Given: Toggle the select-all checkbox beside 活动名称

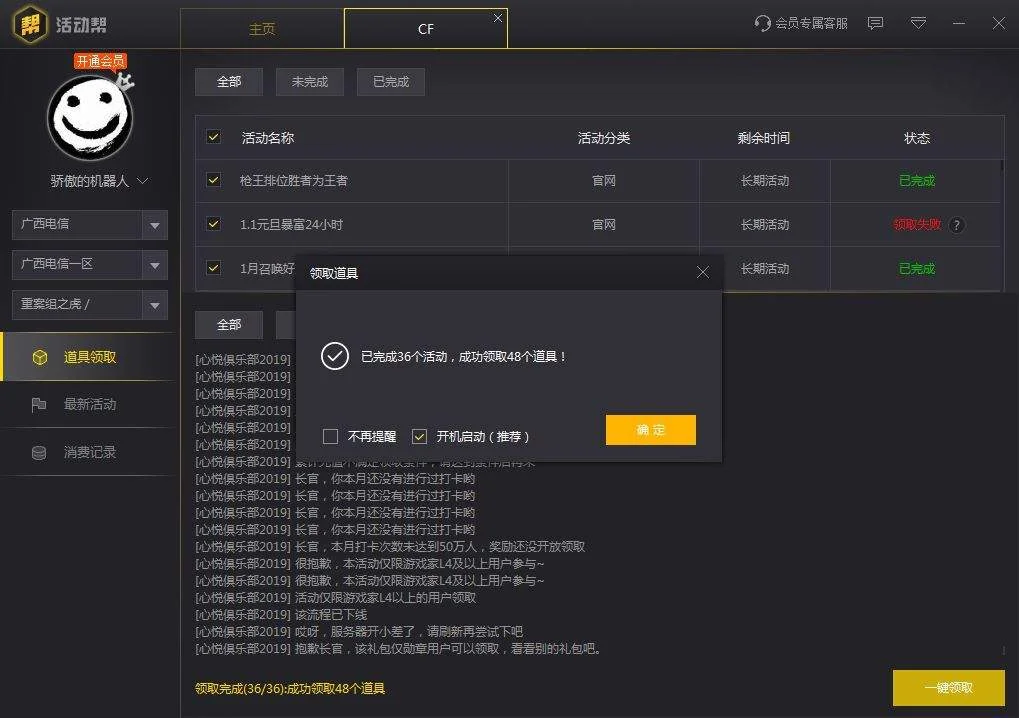Looking at the screenshot, I should (x=213, y=136).
